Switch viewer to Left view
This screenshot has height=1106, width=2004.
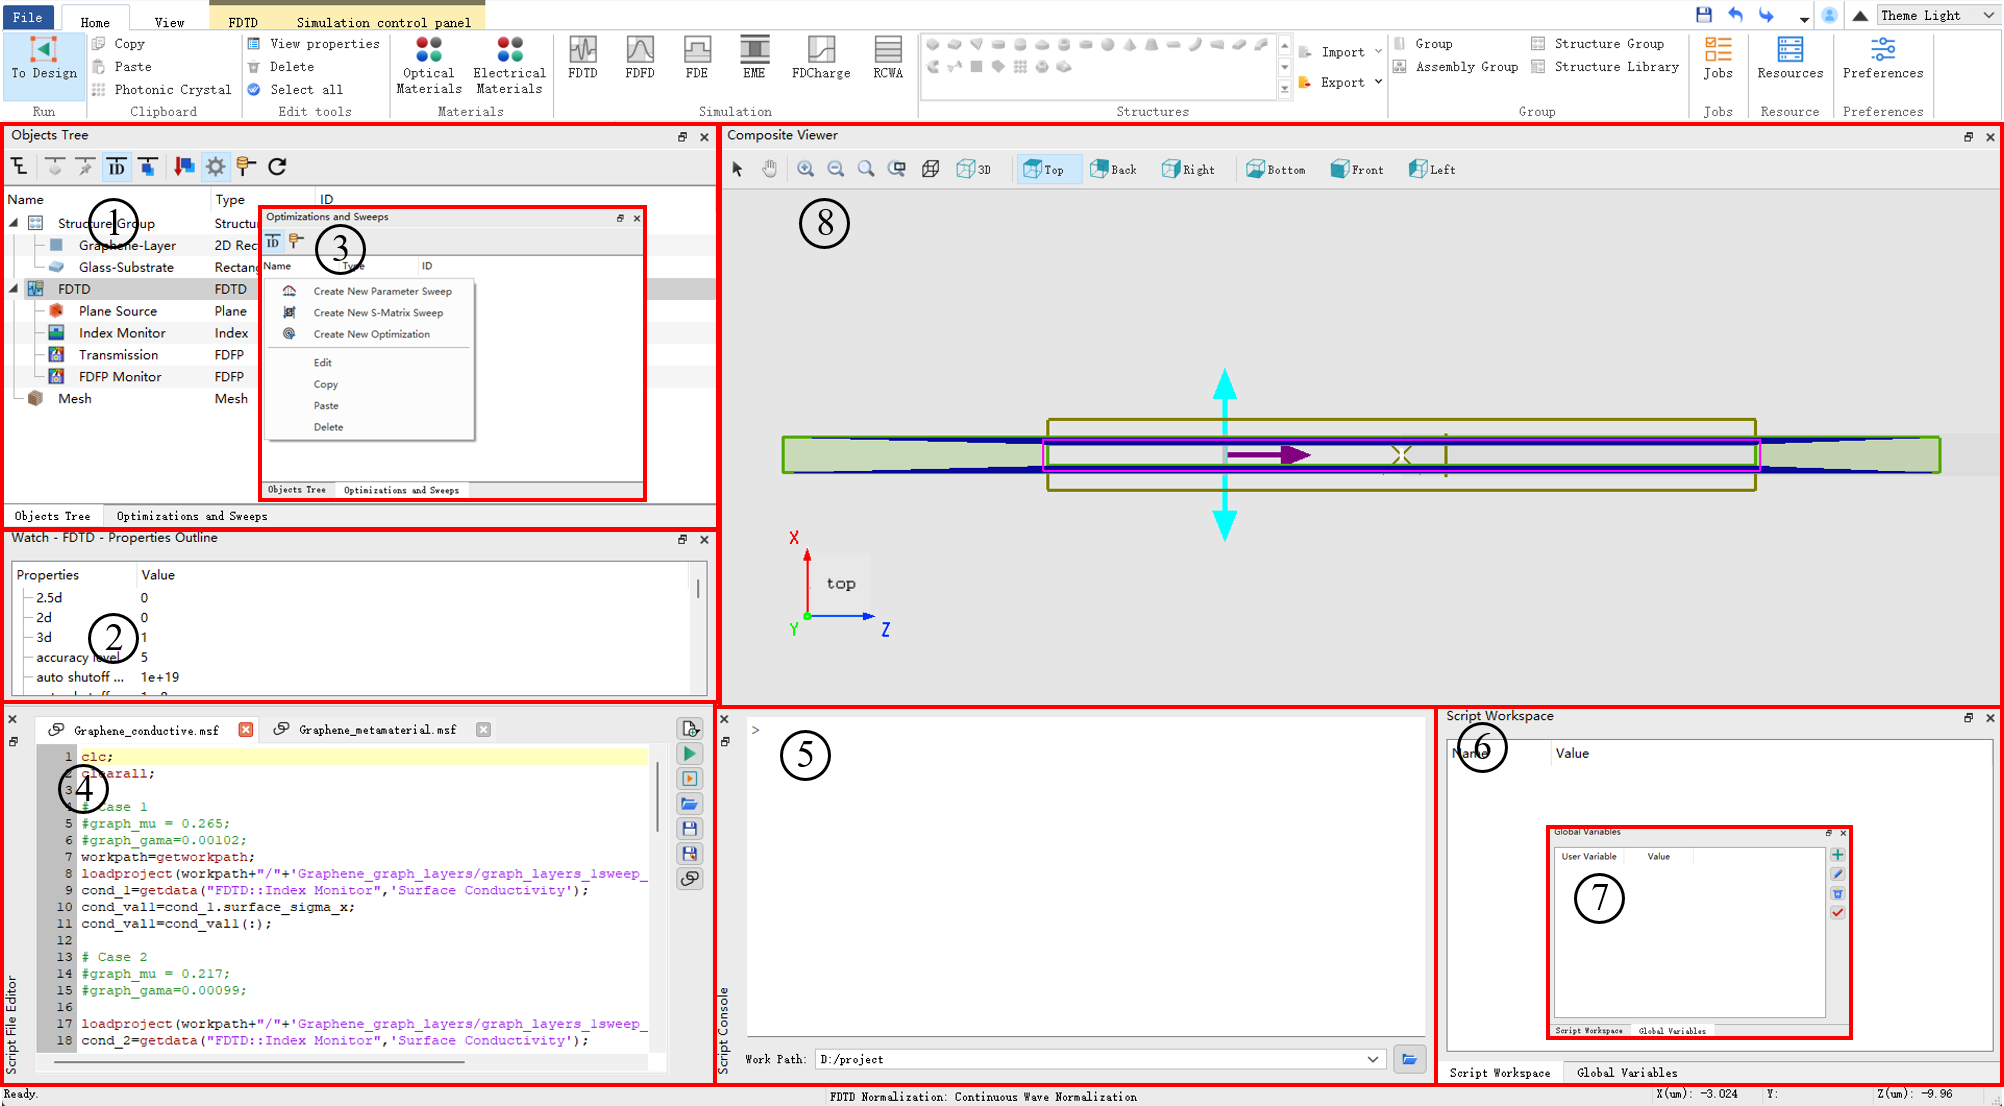coord(1432,169)
